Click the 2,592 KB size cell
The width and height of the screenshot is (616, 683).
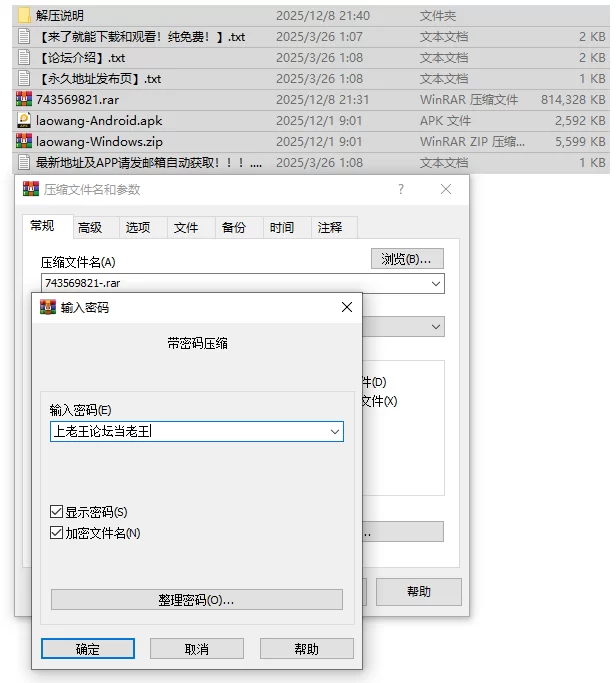click(x=580, y=121)
